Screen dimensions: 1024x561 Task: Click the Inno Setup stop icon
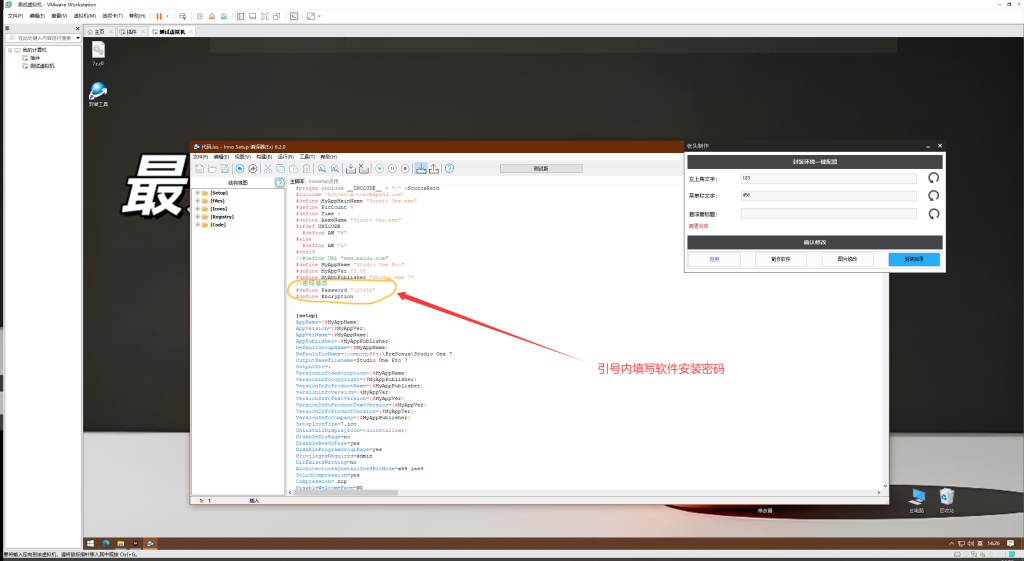405,168
